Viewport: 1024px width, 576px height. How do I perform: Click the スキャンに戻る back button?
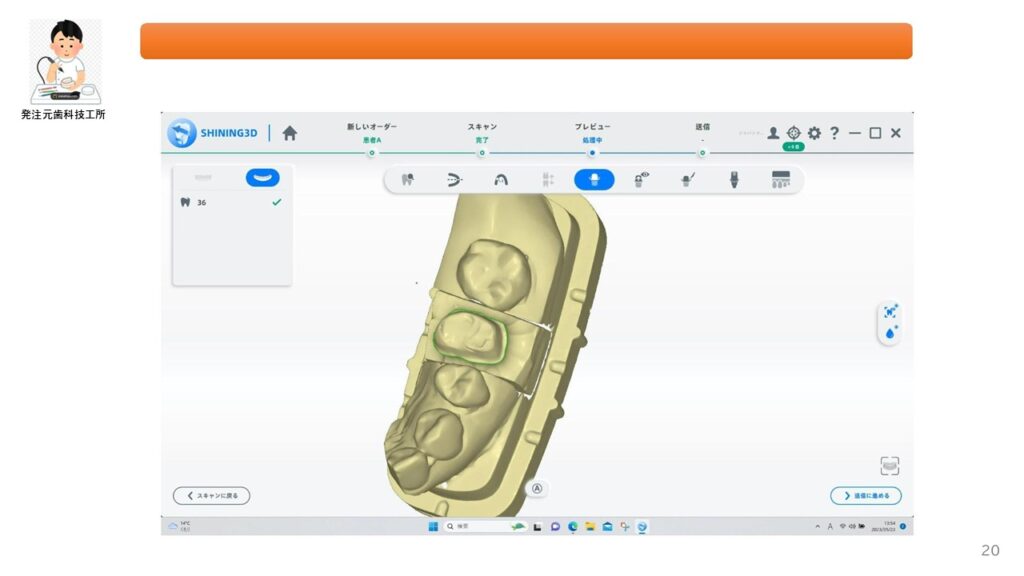tap(212, 496)
